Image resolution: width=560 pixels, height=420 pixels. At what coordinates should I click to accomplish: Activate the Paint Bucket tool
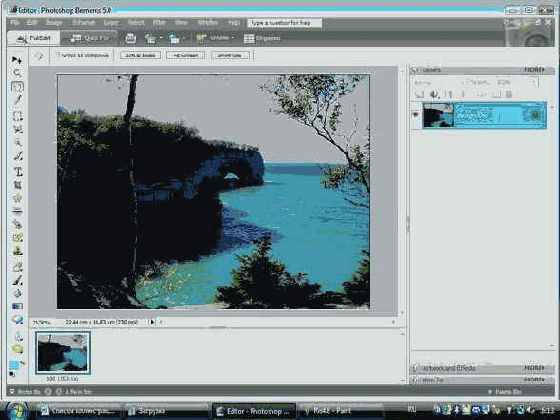coord(17,293)
